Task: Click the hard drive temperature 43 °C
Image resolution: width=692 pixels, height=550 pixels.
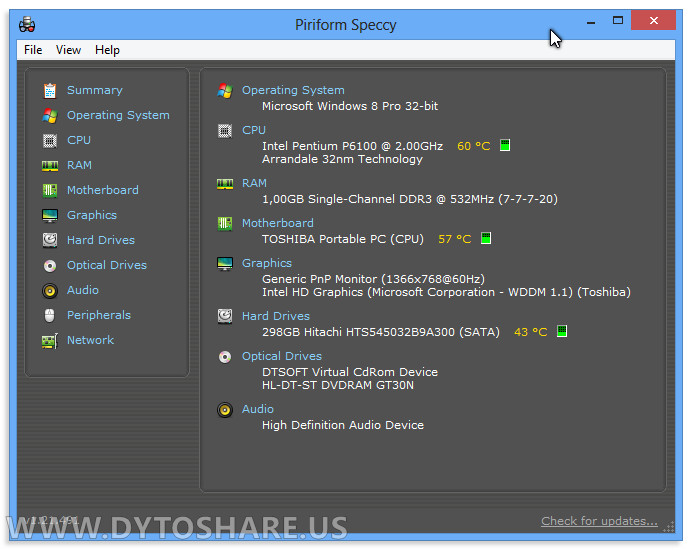Action: coord(530,332)
